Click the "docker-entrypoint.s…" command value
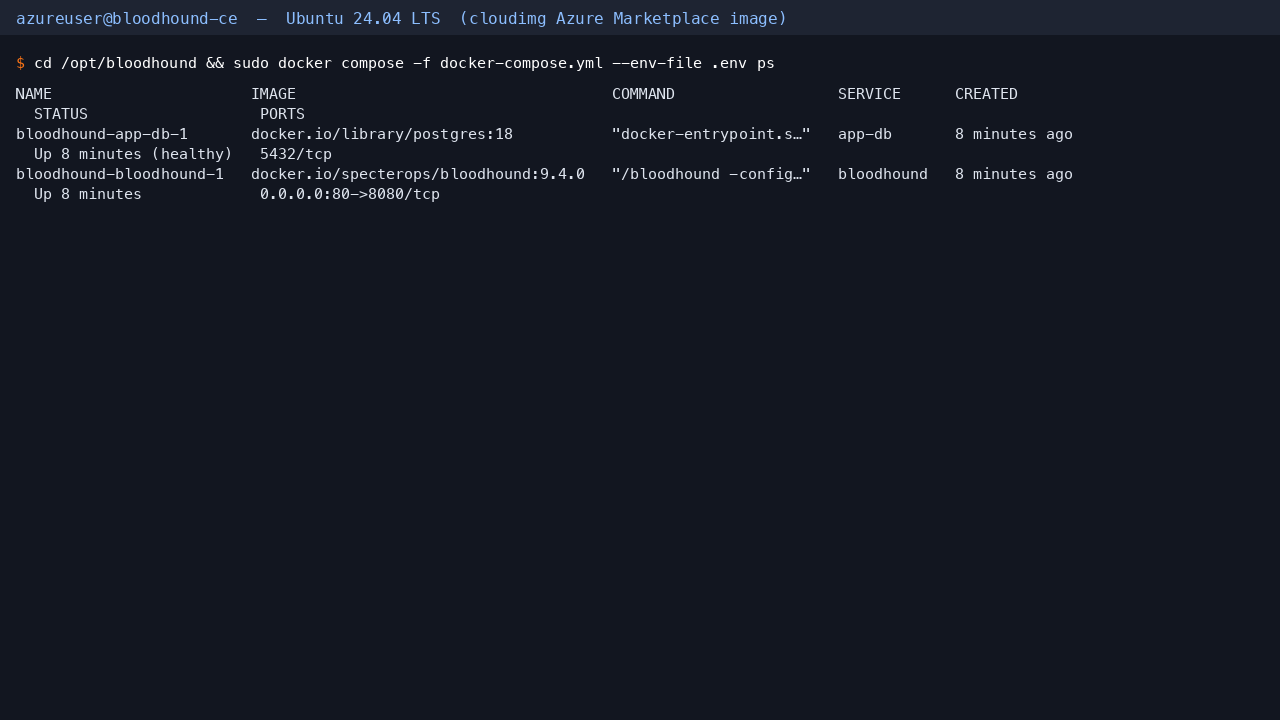 coord(711,134)
